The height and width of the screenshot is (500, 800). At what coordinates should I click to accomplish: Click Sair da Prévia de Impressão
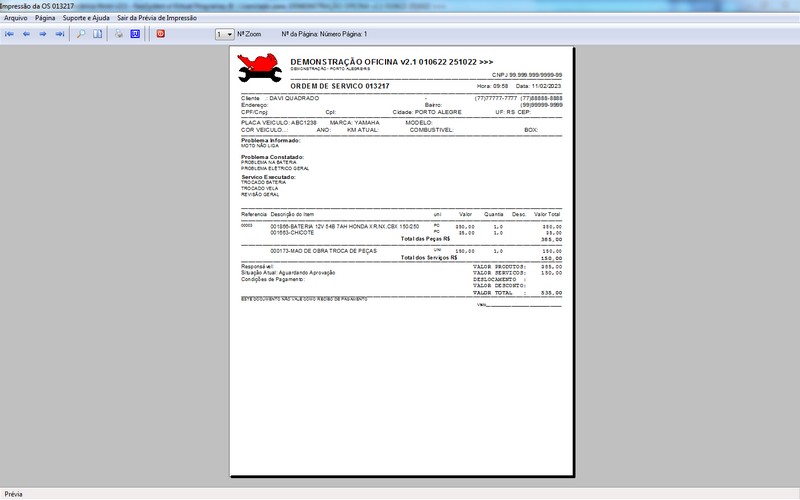157,18
